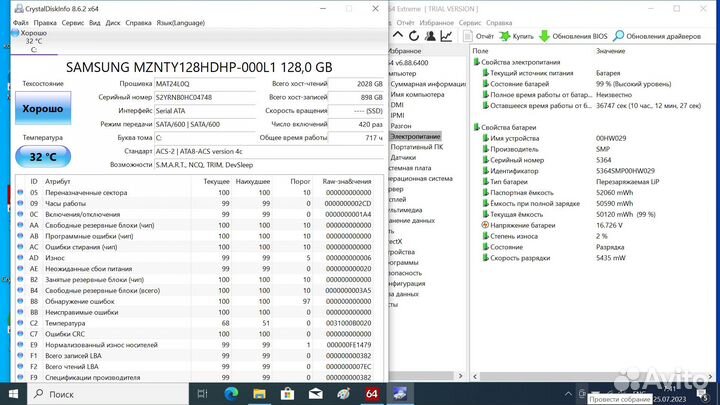Open Task View on the taskbar
720x405 pixels.
coord(202,394)
